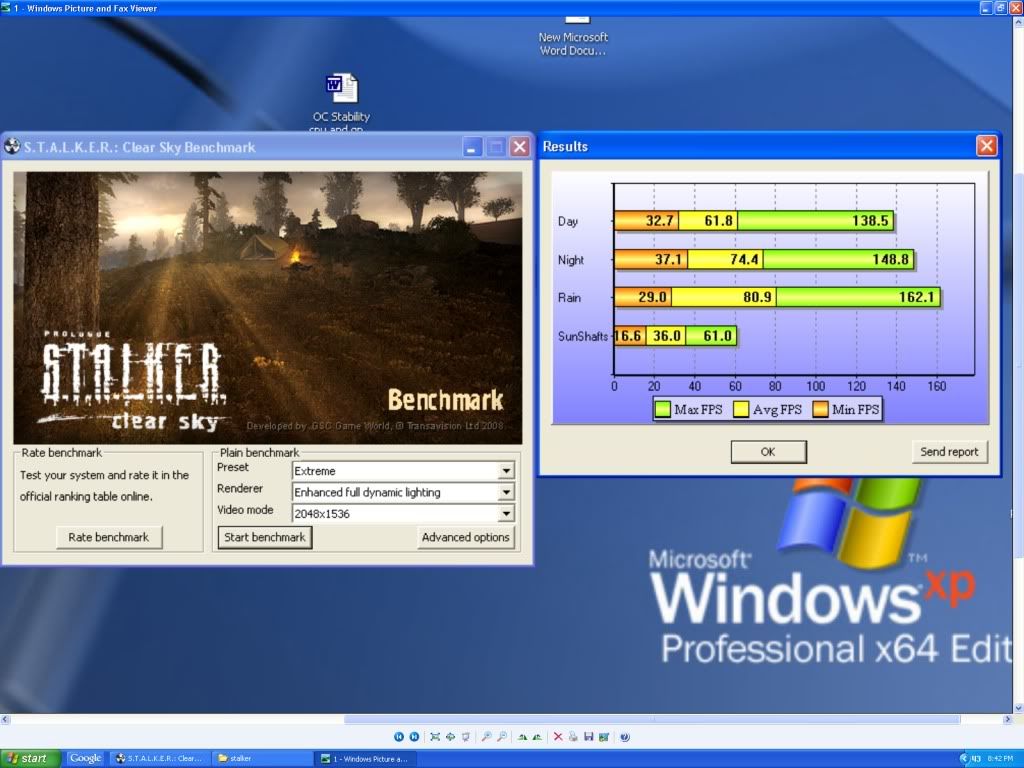Click the Best Fit icon in the viewer toolbar
Screen dimensions: 1024x768
[435, 737]
